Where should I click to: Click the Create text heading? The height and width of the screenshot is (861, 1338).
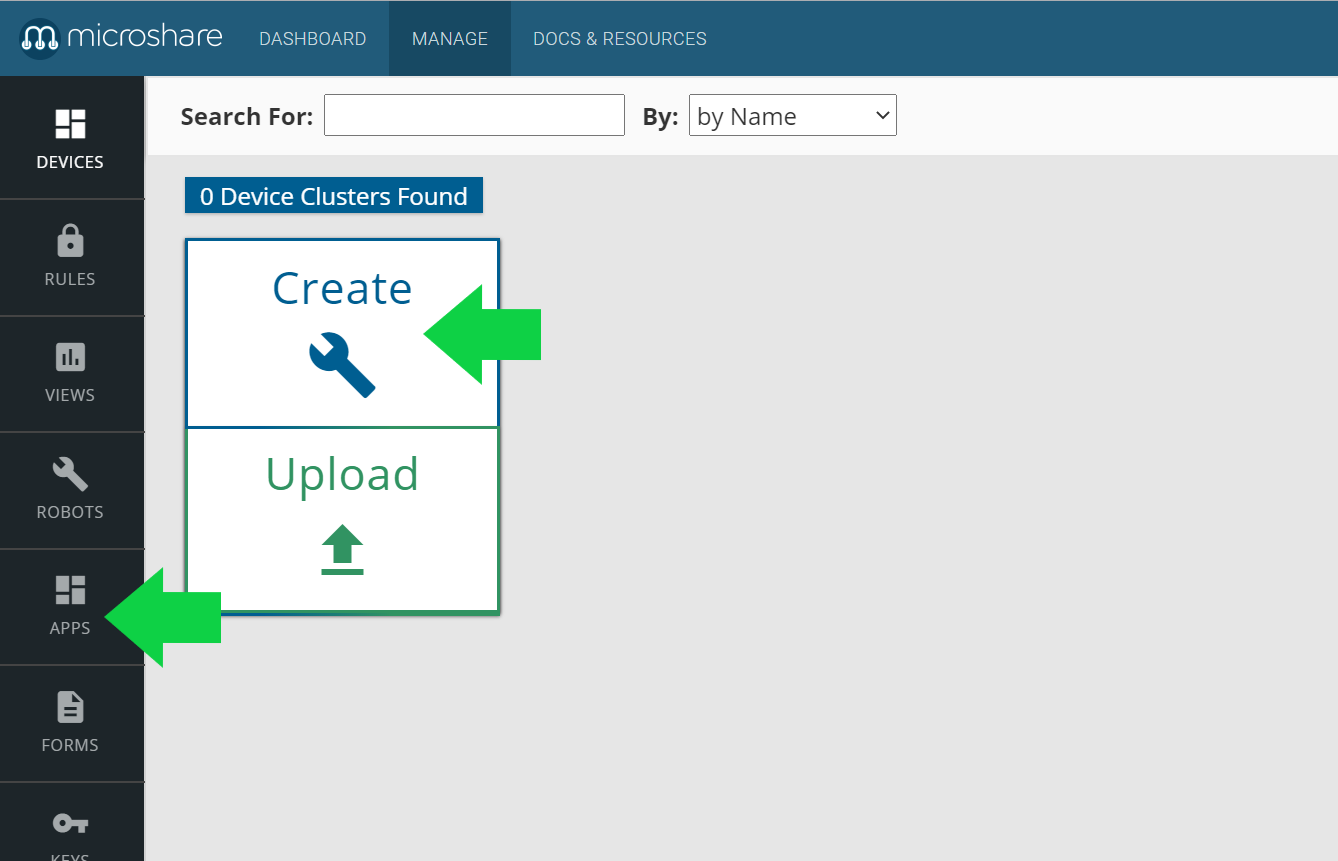pos(342,289)
